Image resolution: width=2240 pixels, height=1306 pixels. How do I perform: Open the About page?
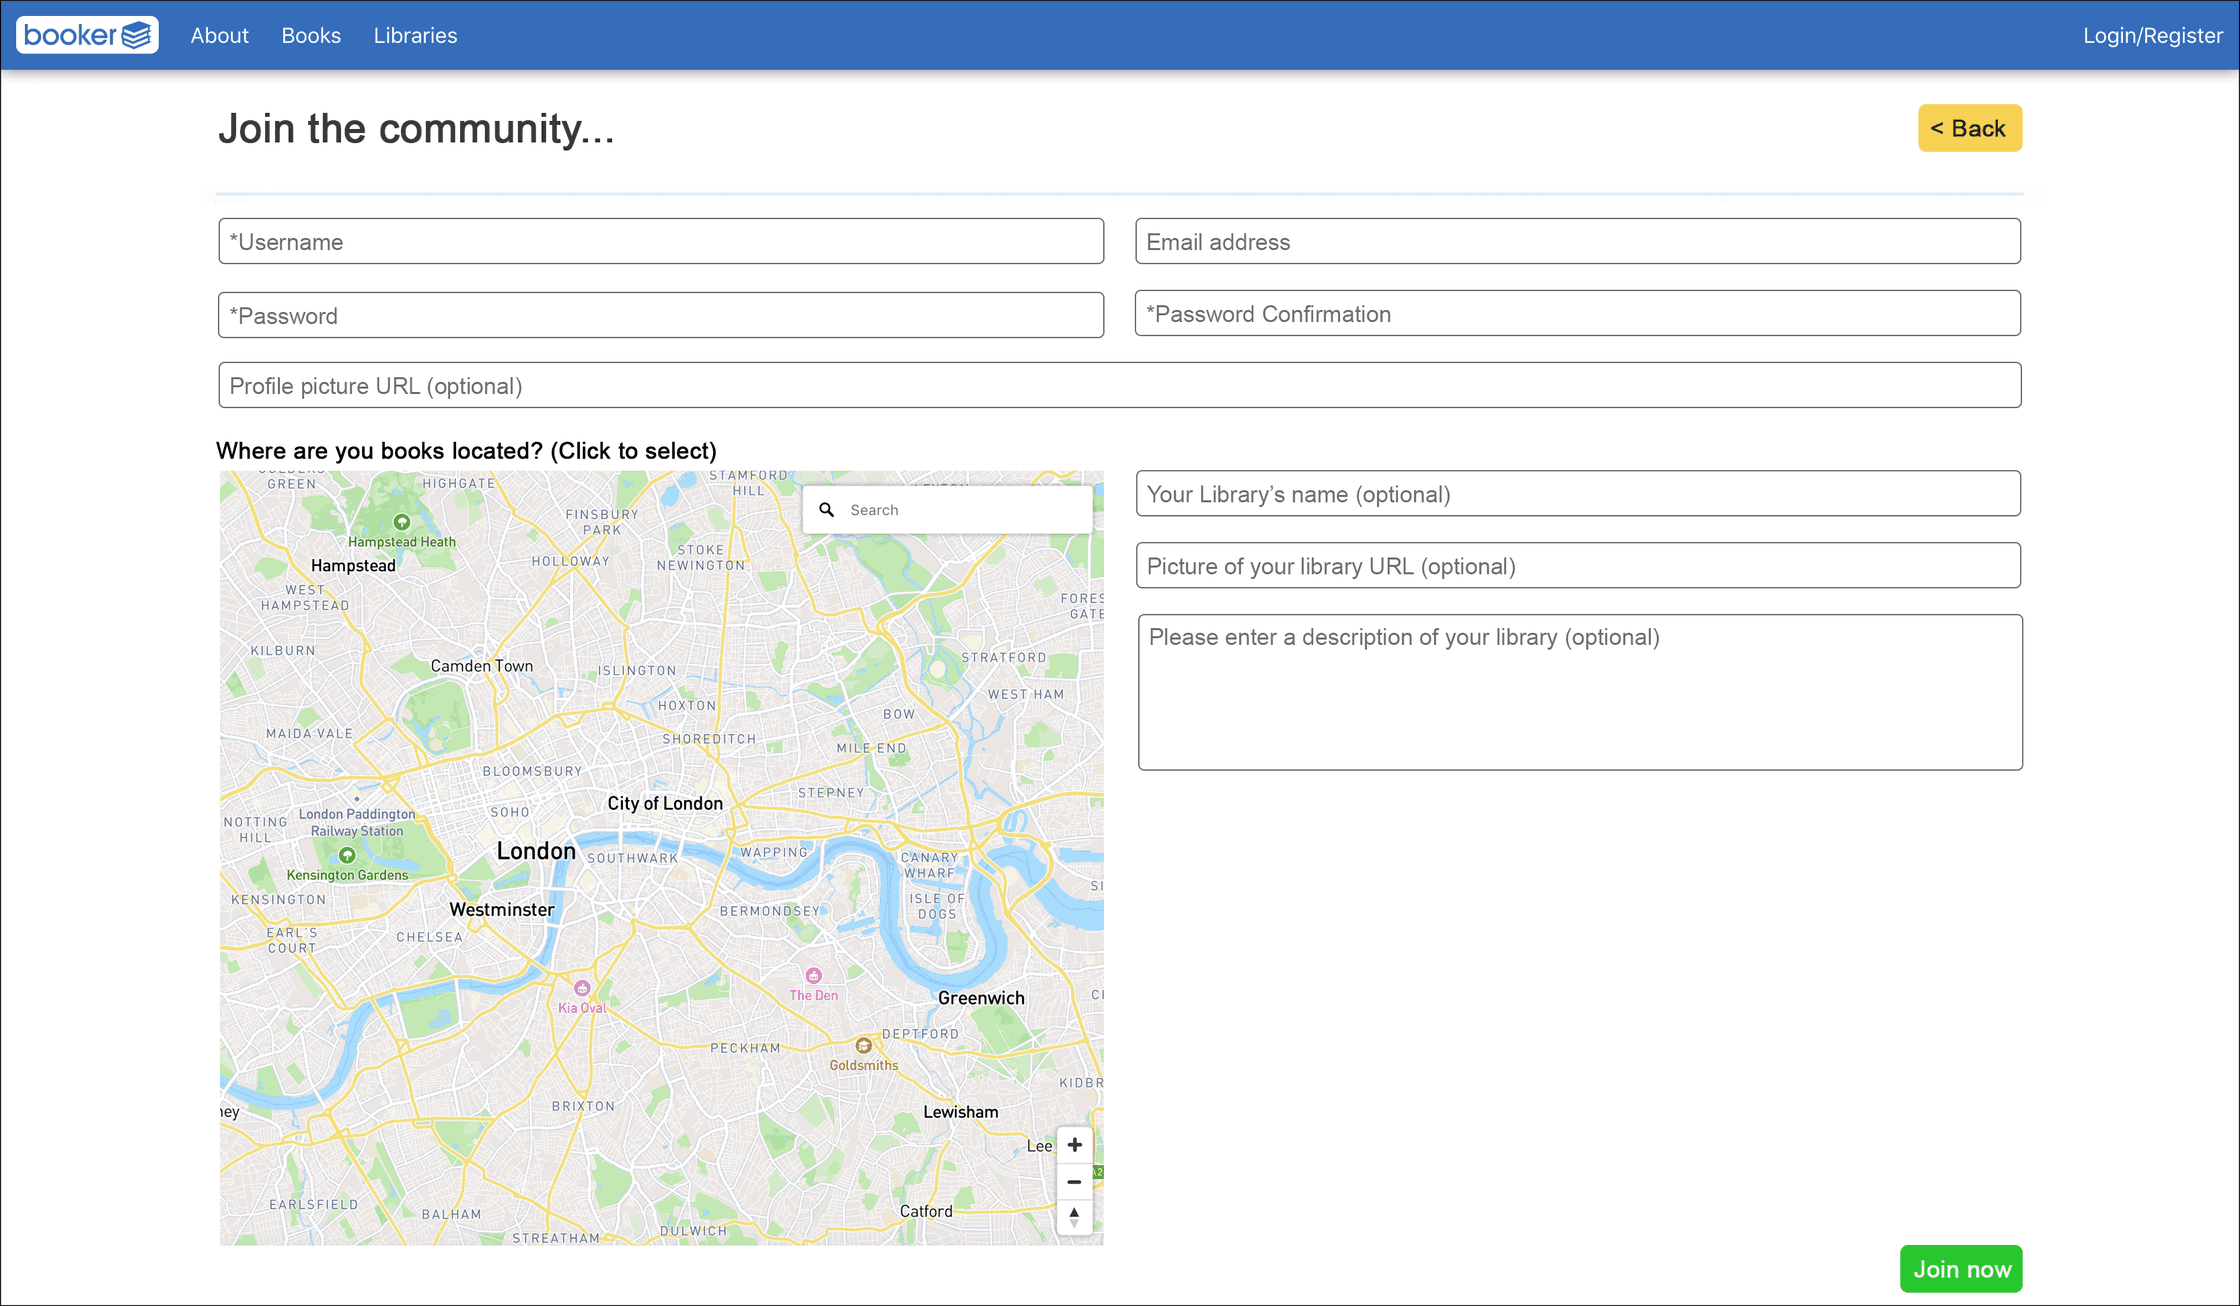219,35
